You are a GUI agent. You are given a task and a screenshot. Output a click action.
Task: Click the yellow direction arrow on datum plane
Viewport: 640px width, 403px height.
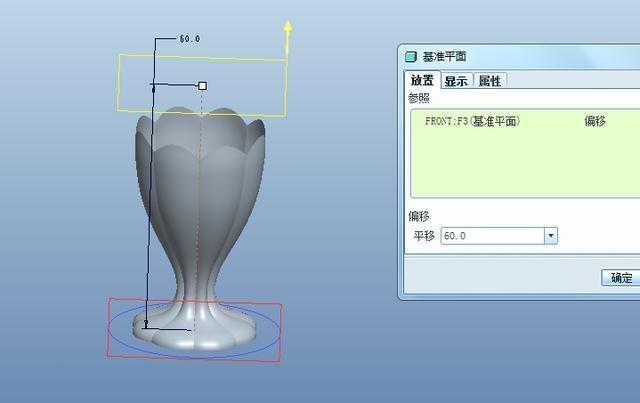(288, 38)
